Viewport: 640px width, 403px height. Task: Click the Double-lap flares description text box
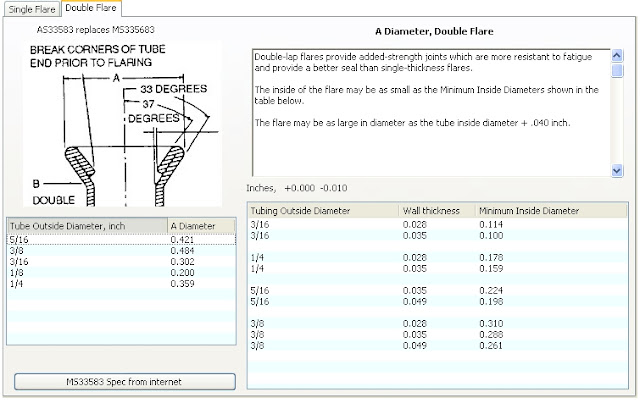pyautogui.click(x=431, y=113)
